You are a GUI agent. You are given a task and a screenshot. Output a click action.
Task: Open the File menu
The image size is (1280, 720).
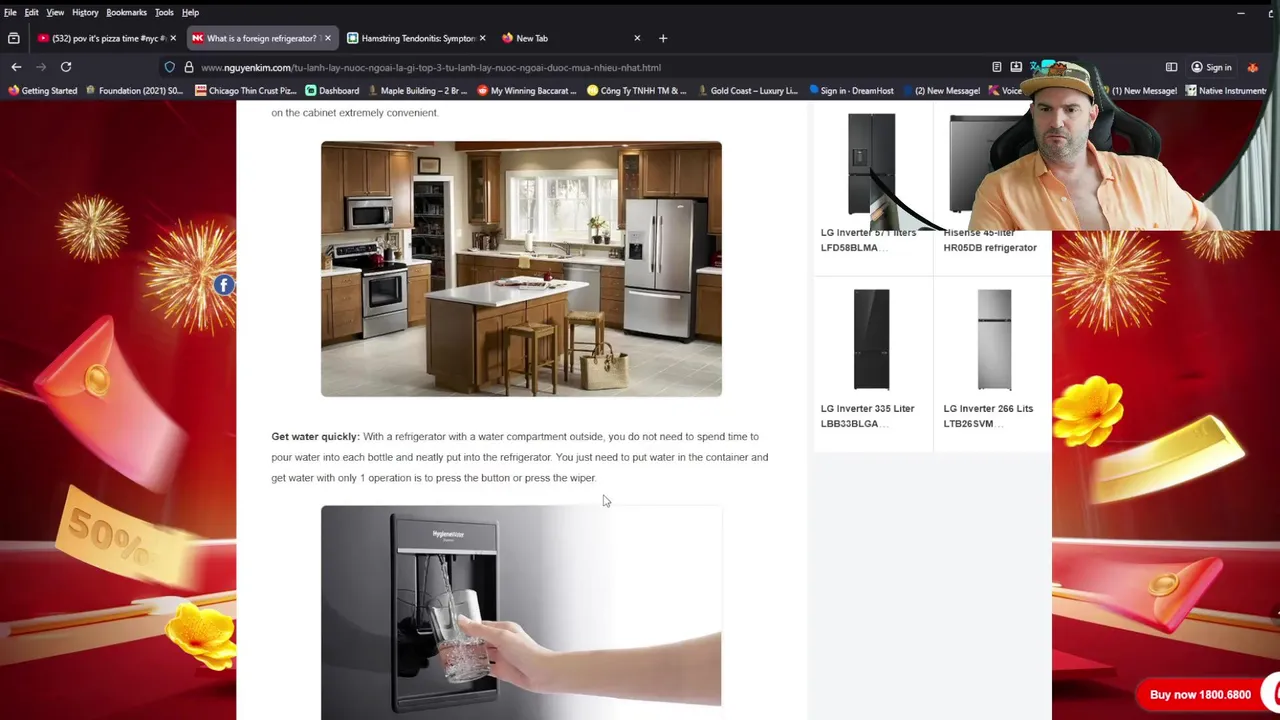[10, 12]
